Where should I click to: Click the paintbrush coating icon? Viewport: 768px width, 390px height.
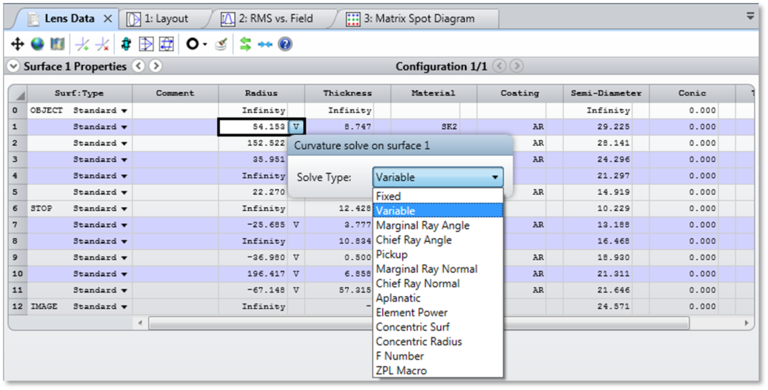[x=221, y=45]
